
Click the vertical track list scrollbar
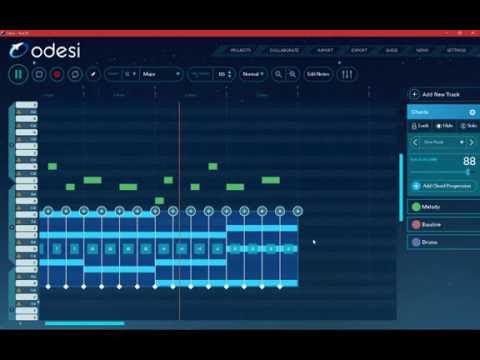pyautogui.click(x=401, y=187)
